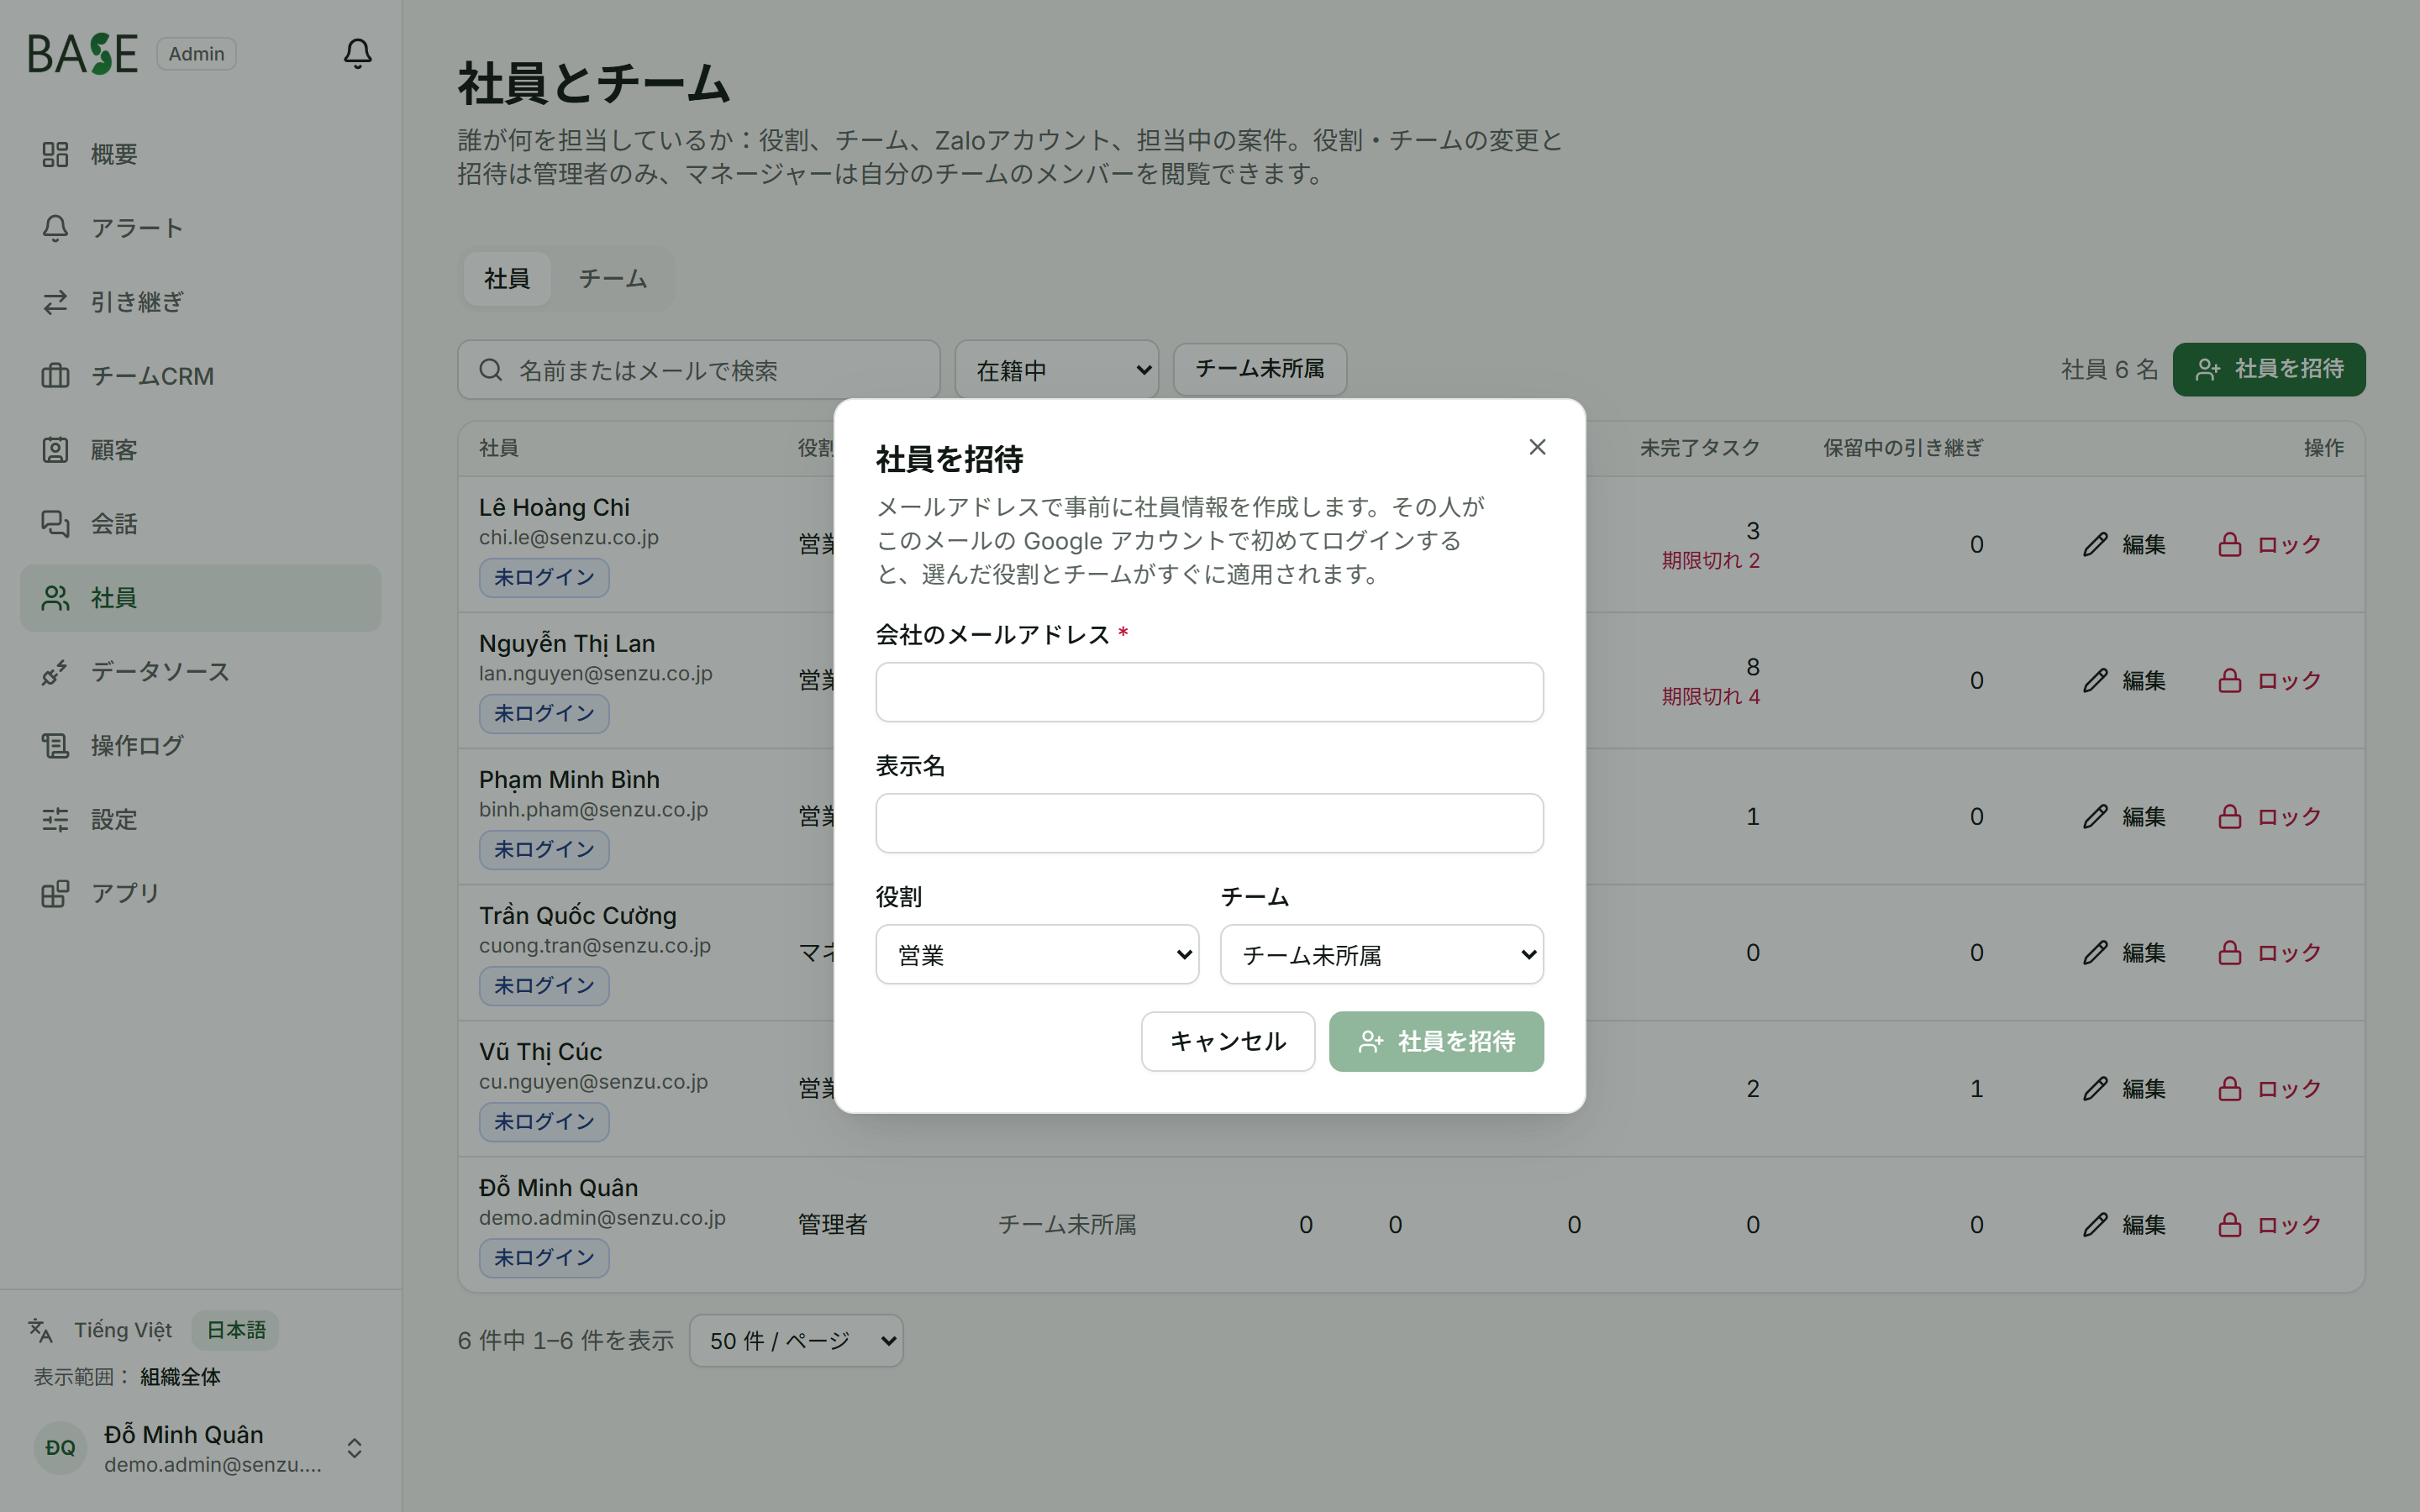Viewport: 2420px width, 1512px height.
Task: Close the 社員を招待 dialog with X
Action: tap(1537, 447)
